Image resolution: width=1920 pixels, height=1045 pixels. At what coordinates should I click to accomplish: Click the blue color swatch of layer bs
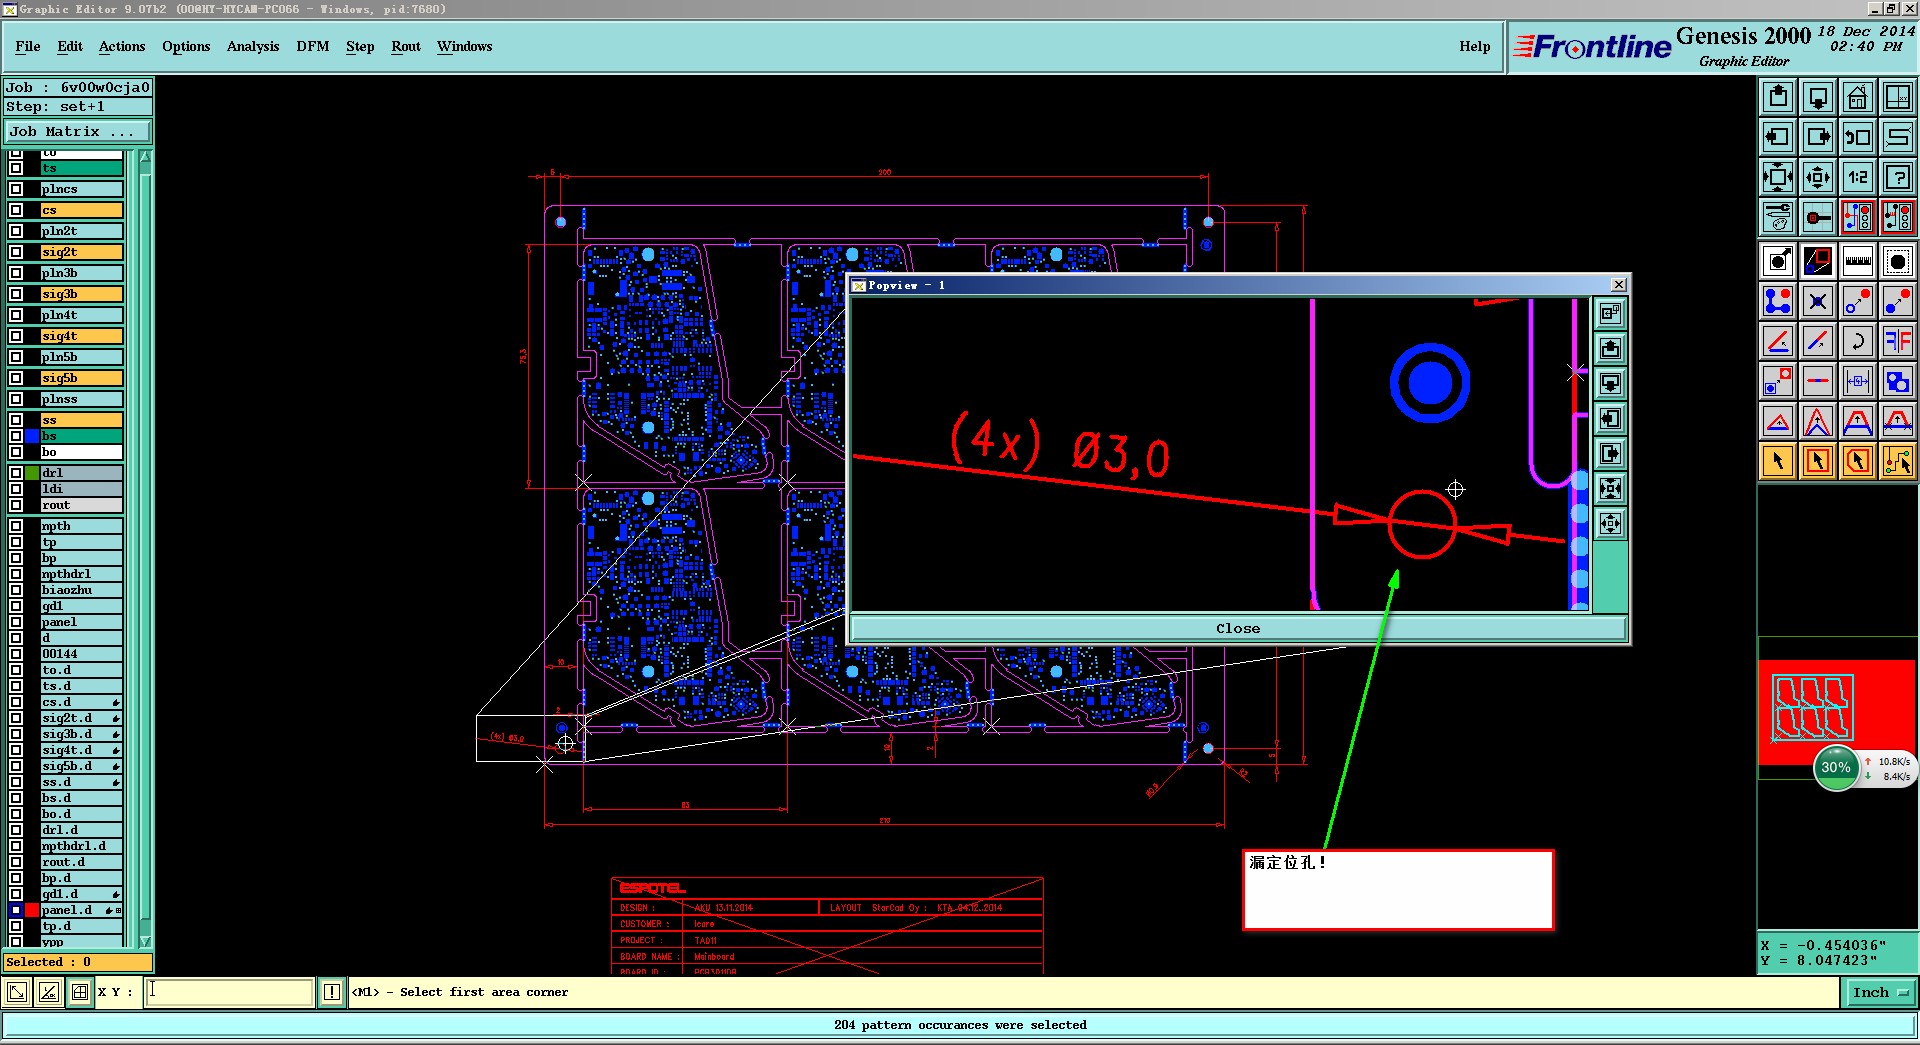point(32,436)
